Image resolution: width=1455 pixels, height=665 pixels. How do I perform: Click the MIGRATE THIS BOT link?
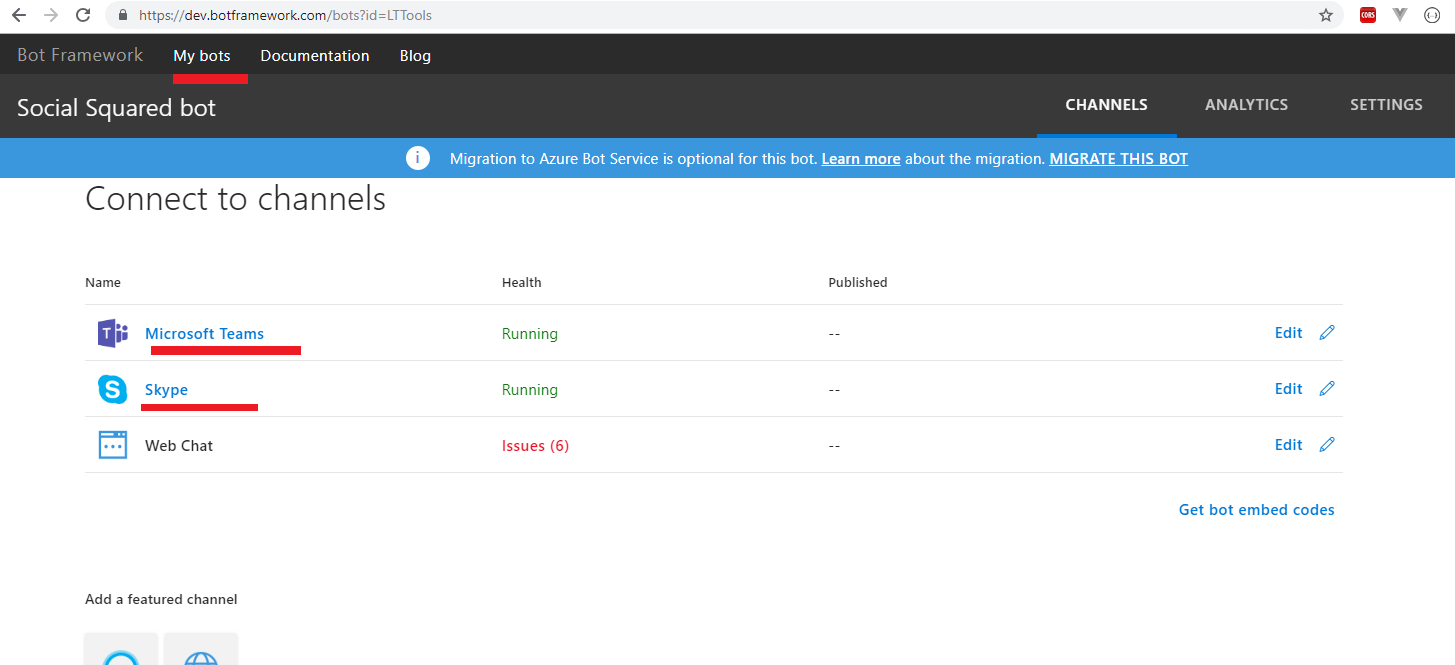coord(1118,159)
